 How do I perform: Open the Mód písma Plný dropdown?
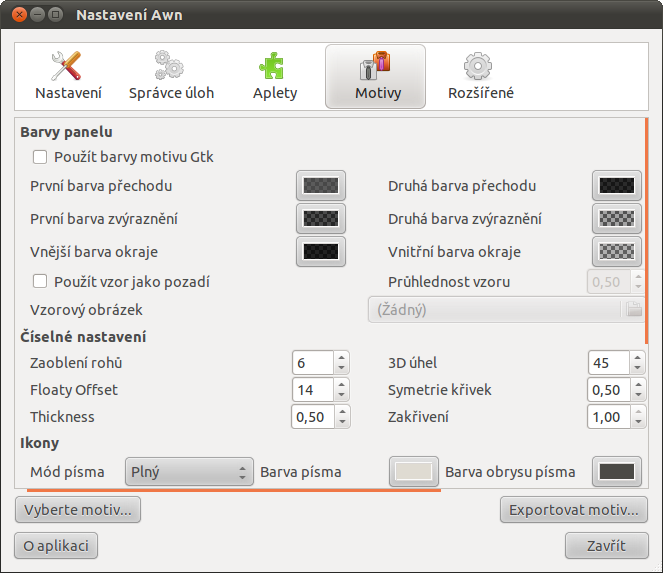coord(189,472)
